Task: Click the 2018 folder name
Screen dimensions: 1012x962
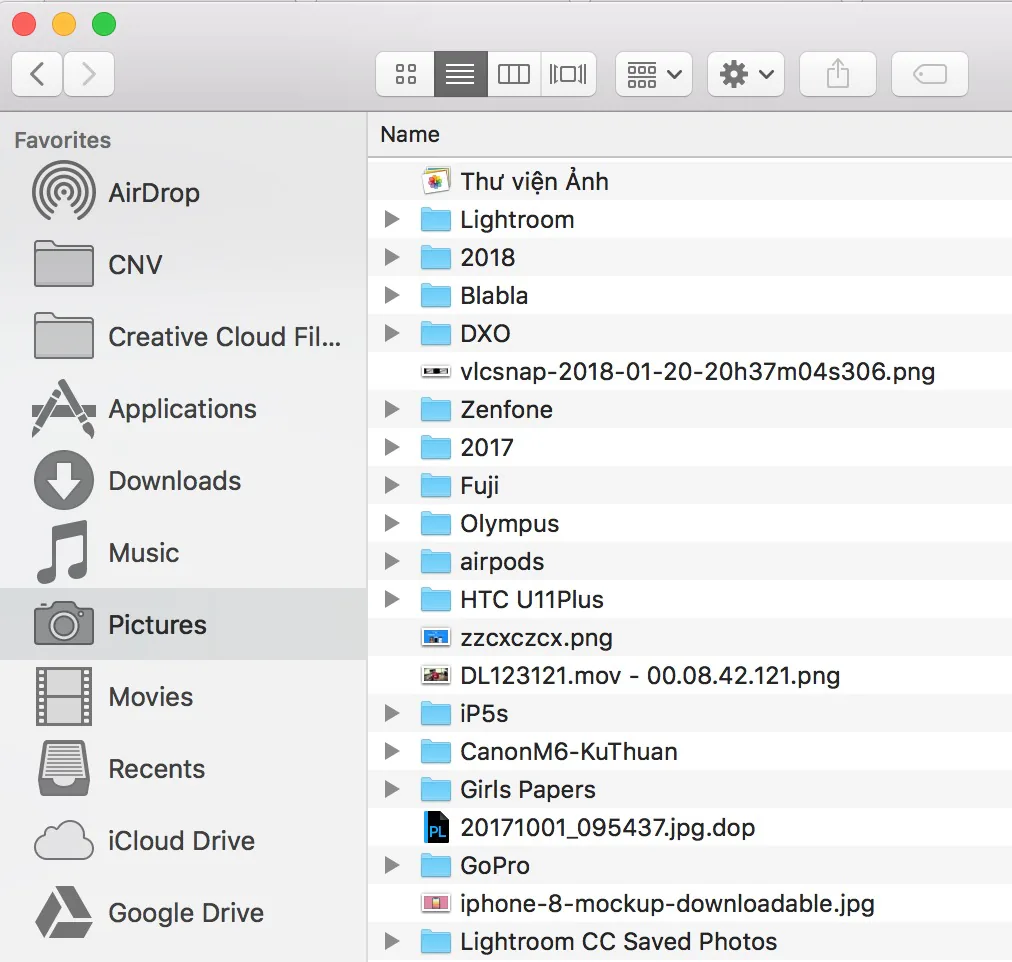Action: pyautogui.click(x=487, y=257)
